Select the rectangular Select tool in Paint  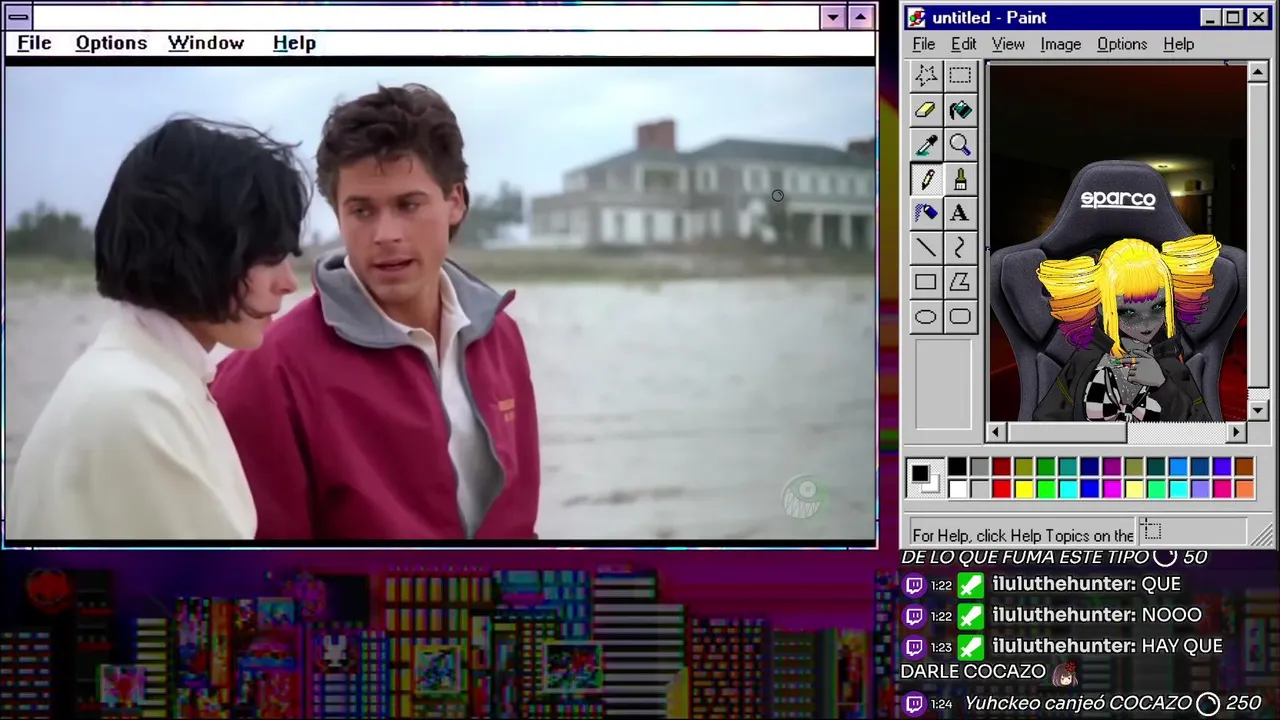(x=960, y=76)
